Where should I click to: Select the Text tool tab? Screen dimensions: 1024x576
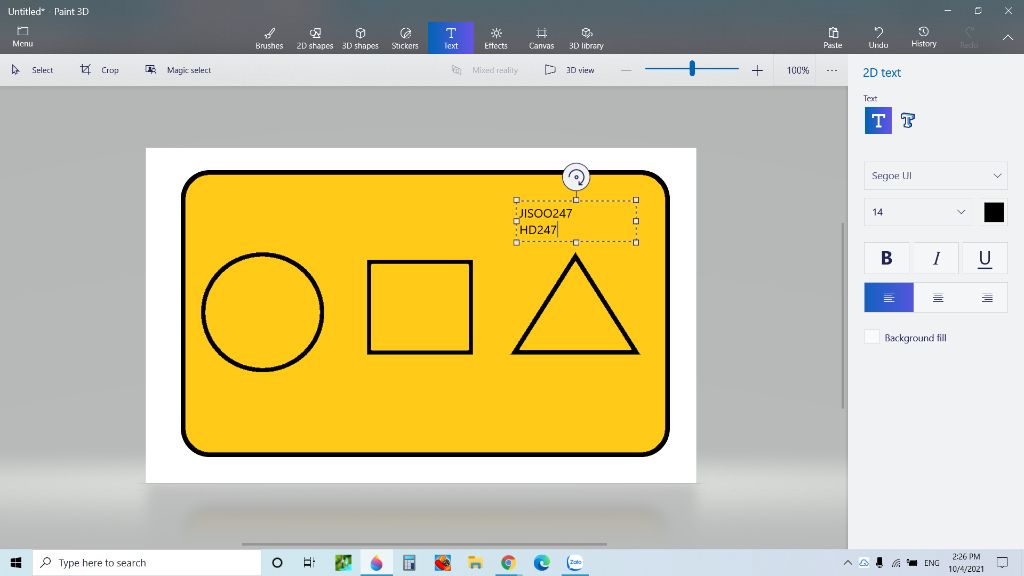tap(451, 38)
